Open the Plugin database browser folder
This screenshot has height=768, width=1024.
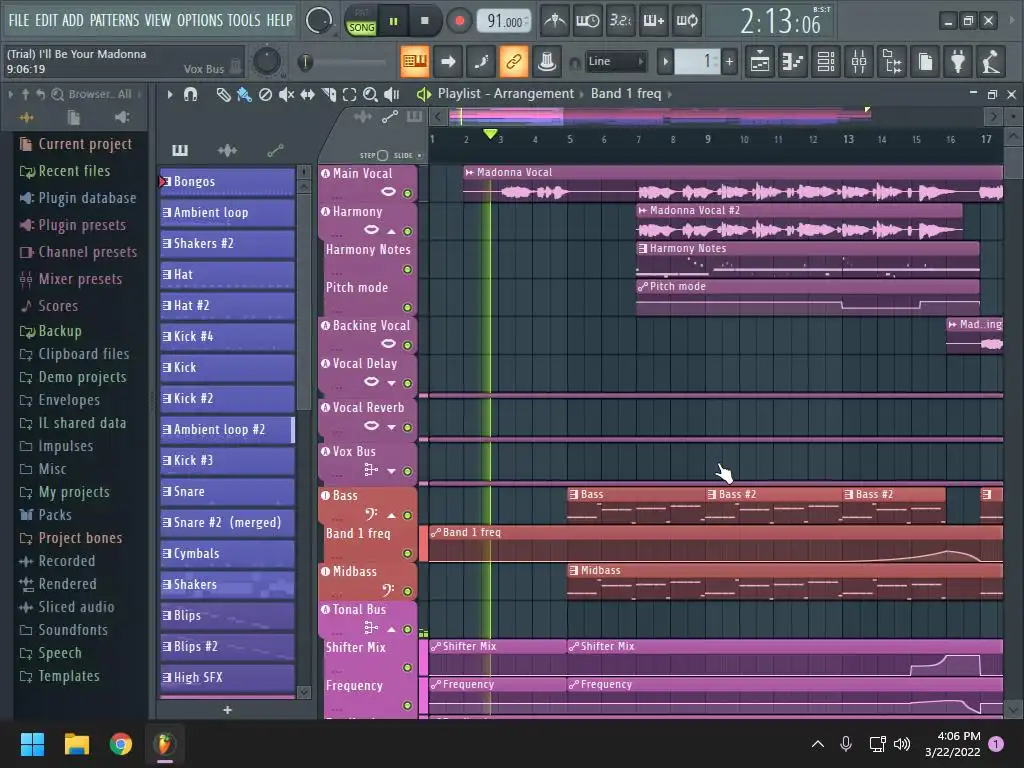78,198
